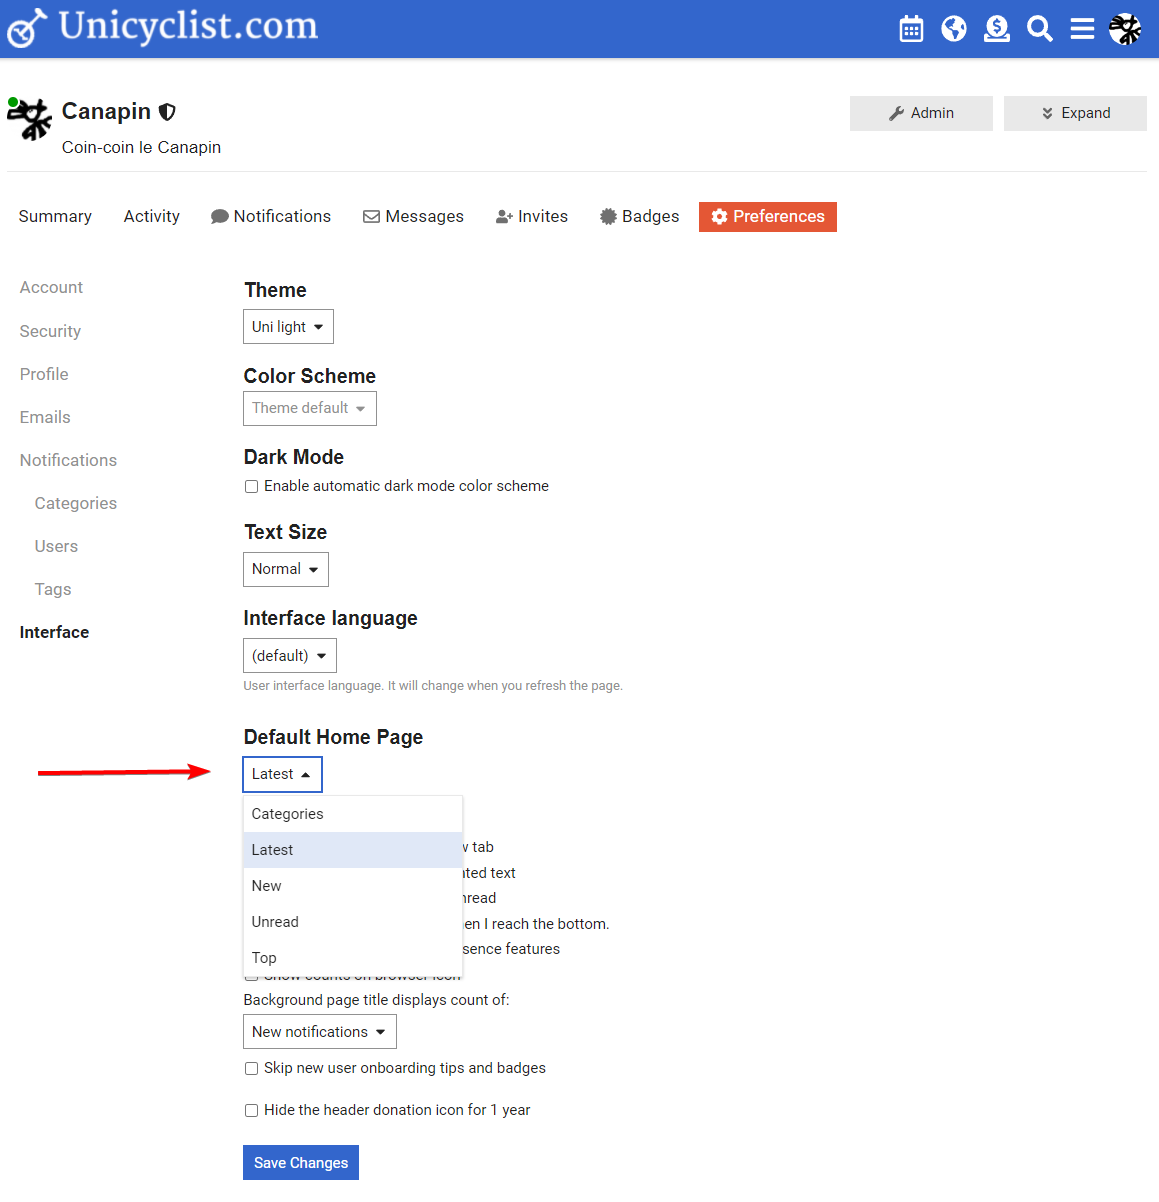Open the Uni light theme dropdown

288,327
